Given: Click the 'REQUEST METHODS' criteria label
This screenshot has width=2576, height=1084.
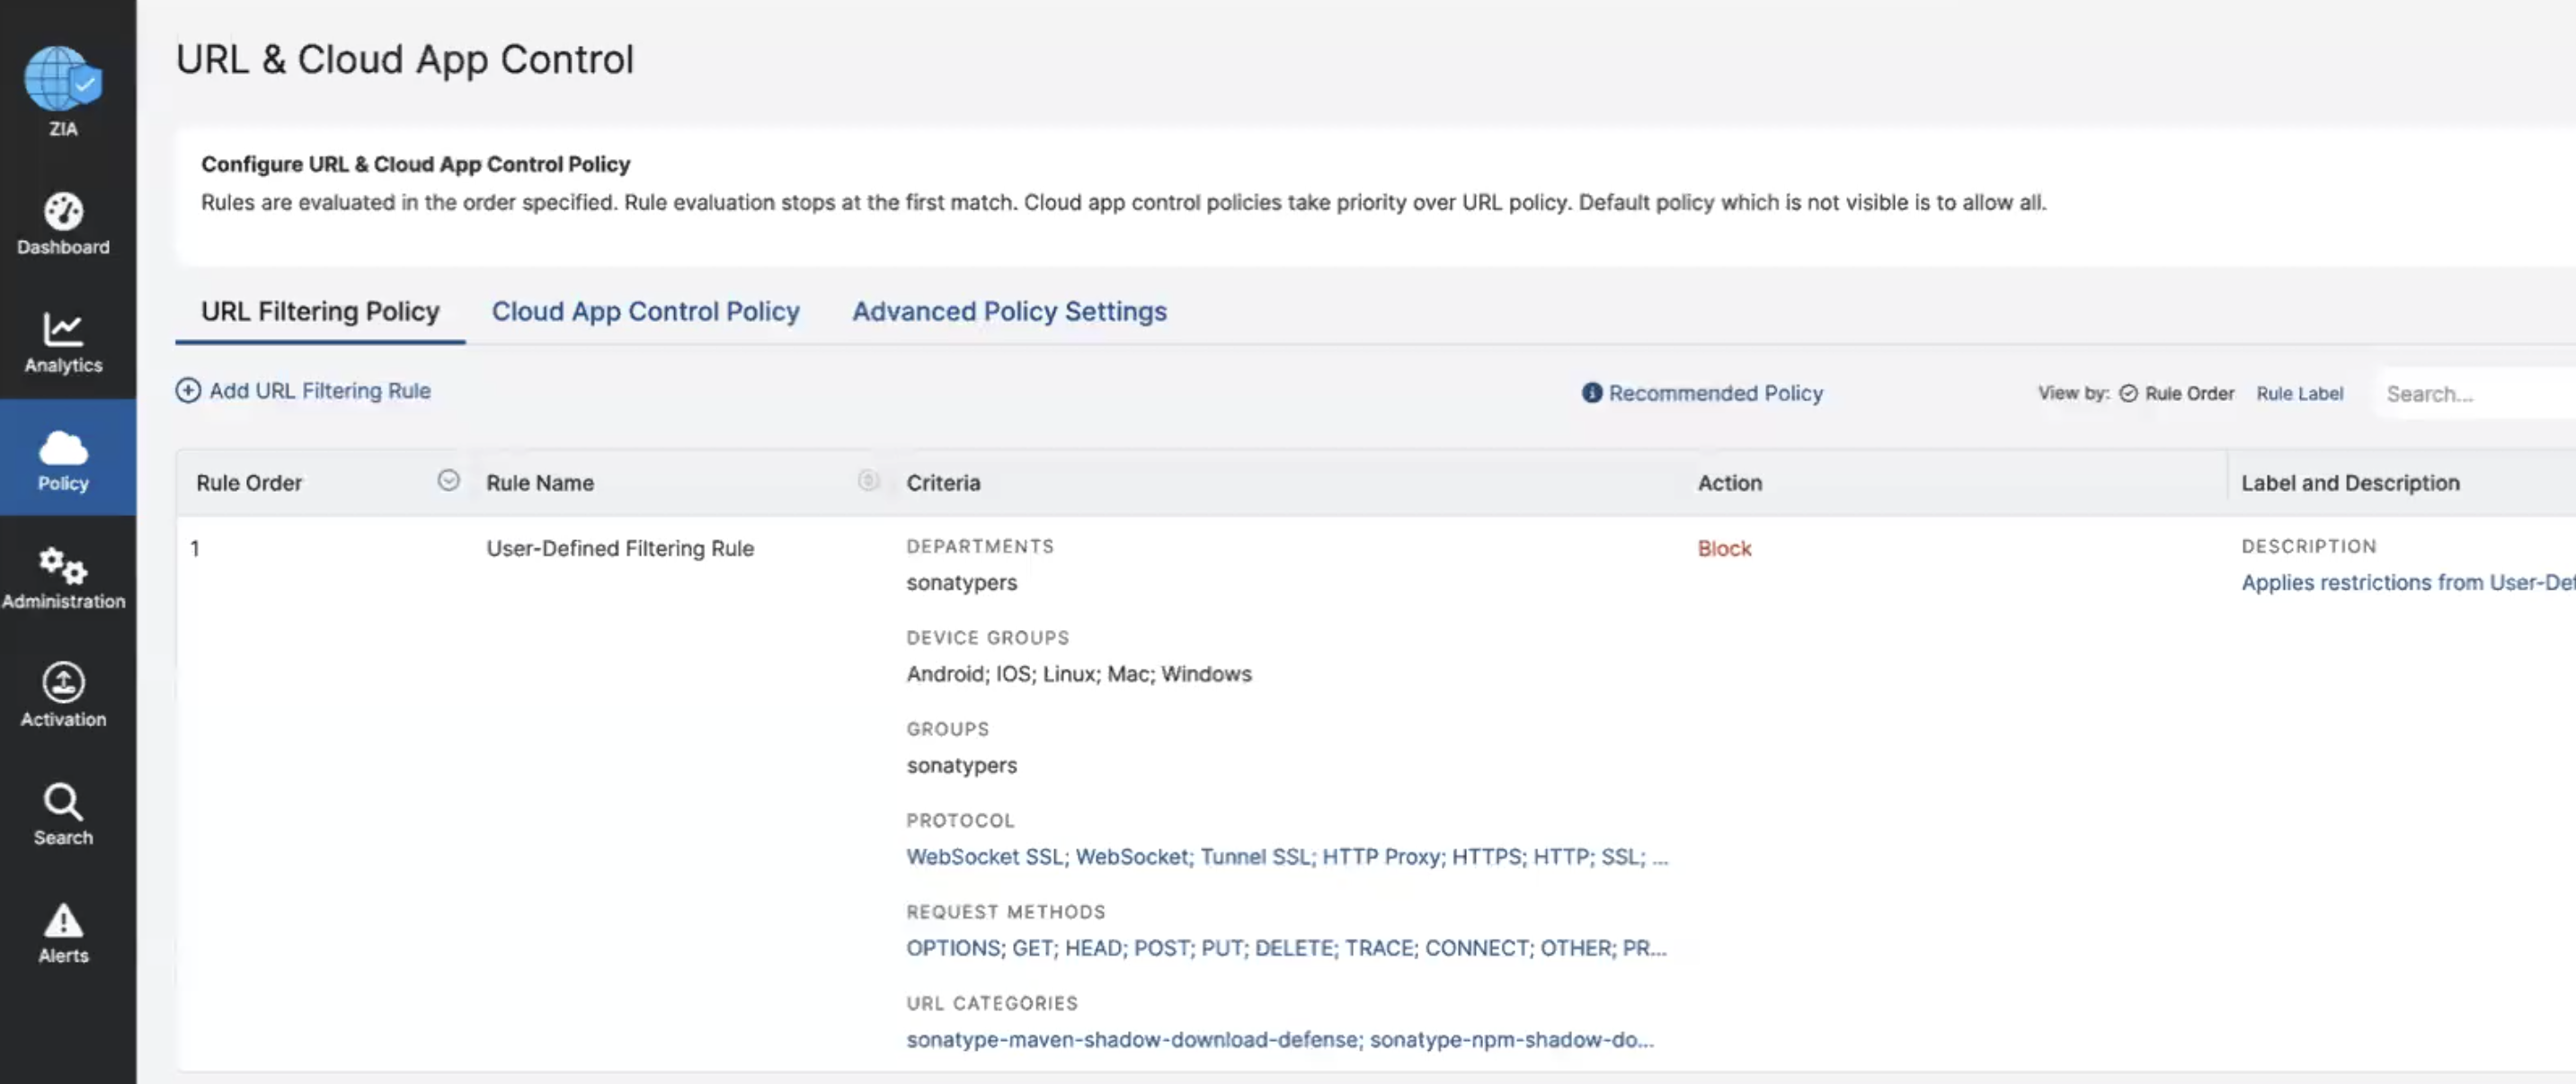Looking at the screenshot, I should click(1006, 912).
